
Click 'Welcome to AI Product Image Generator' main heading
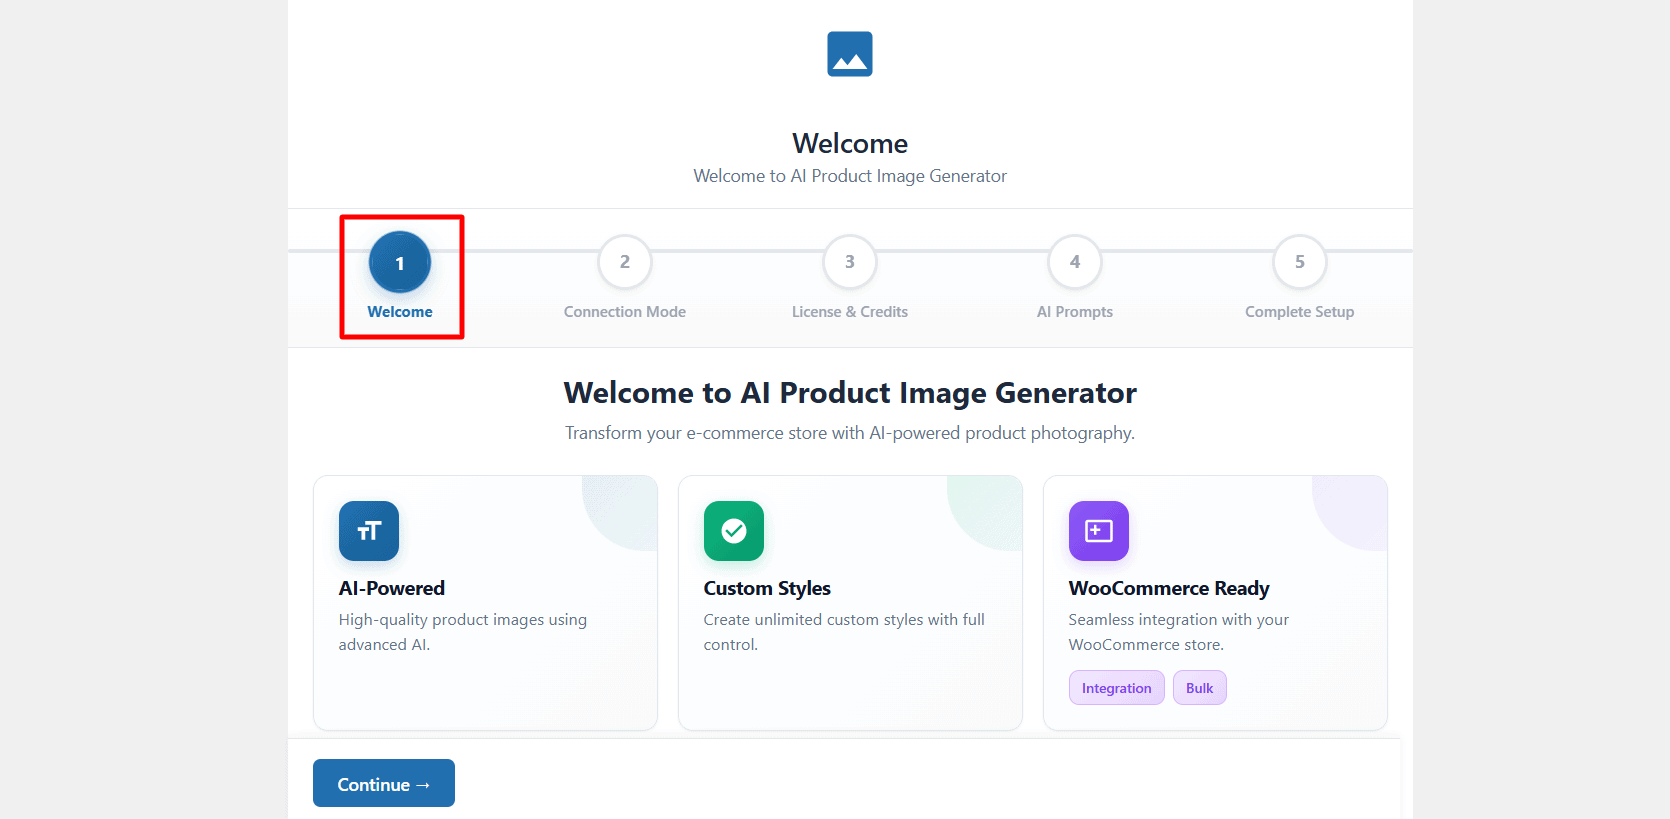click(850, 393)
